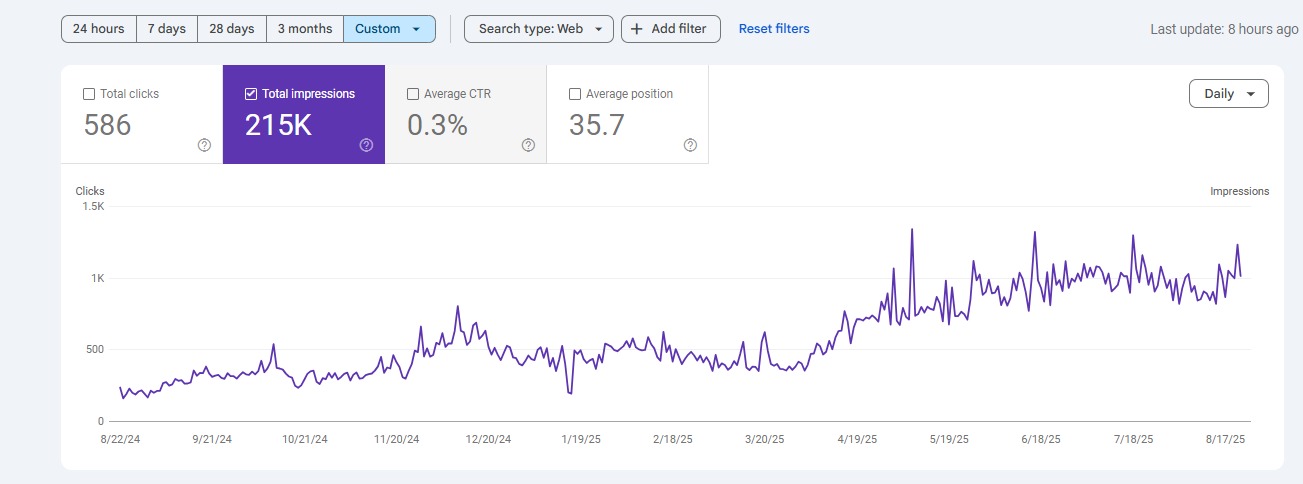Click help icon in Average CTR card
The image size is (1303, 484).
[x=528, y=145]
